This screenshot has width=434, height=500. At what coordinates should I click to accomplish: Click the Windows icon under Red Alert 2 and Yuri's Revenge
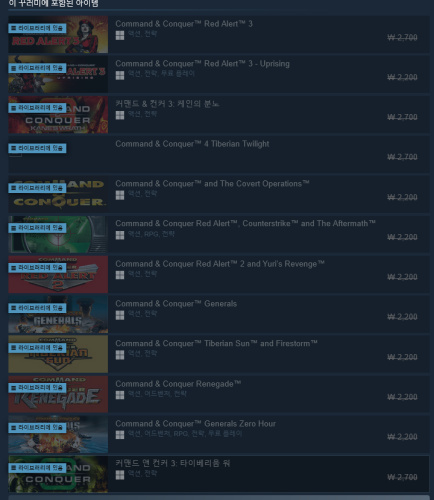tap(120, 275)
